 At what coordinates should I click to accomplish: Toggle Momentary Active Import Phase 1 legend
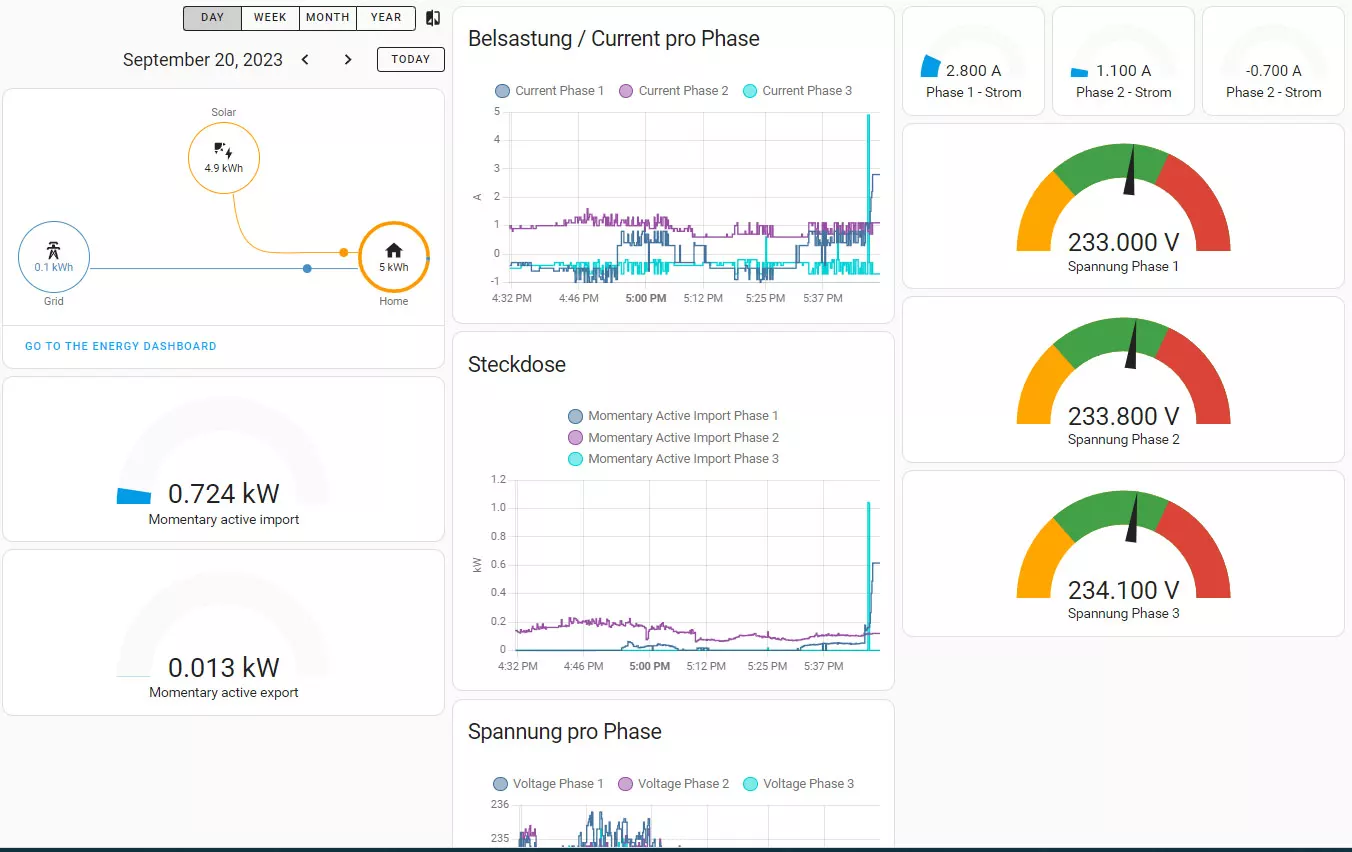click(x=673, y=416)
